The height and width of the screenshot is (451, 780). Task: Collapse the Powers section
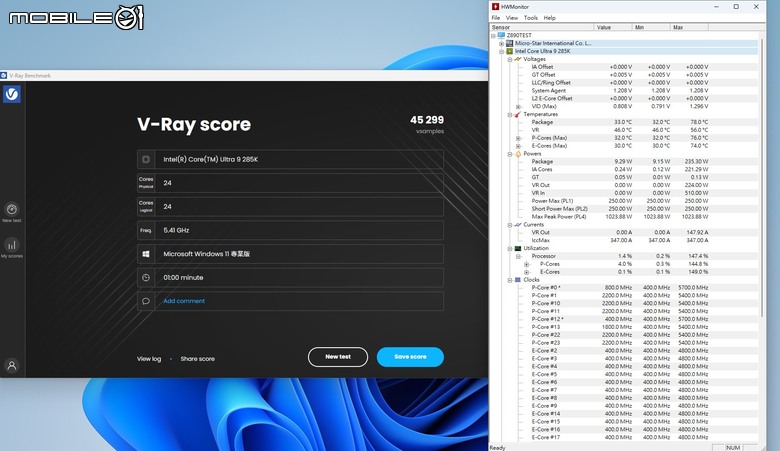coord(510,154)
